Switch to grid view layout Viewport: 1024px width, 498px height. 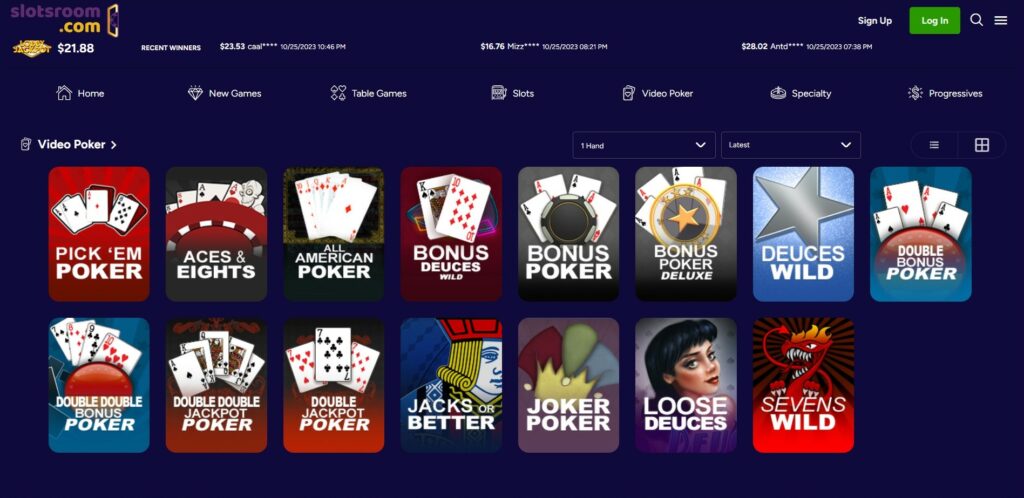[x=982, y=145]
